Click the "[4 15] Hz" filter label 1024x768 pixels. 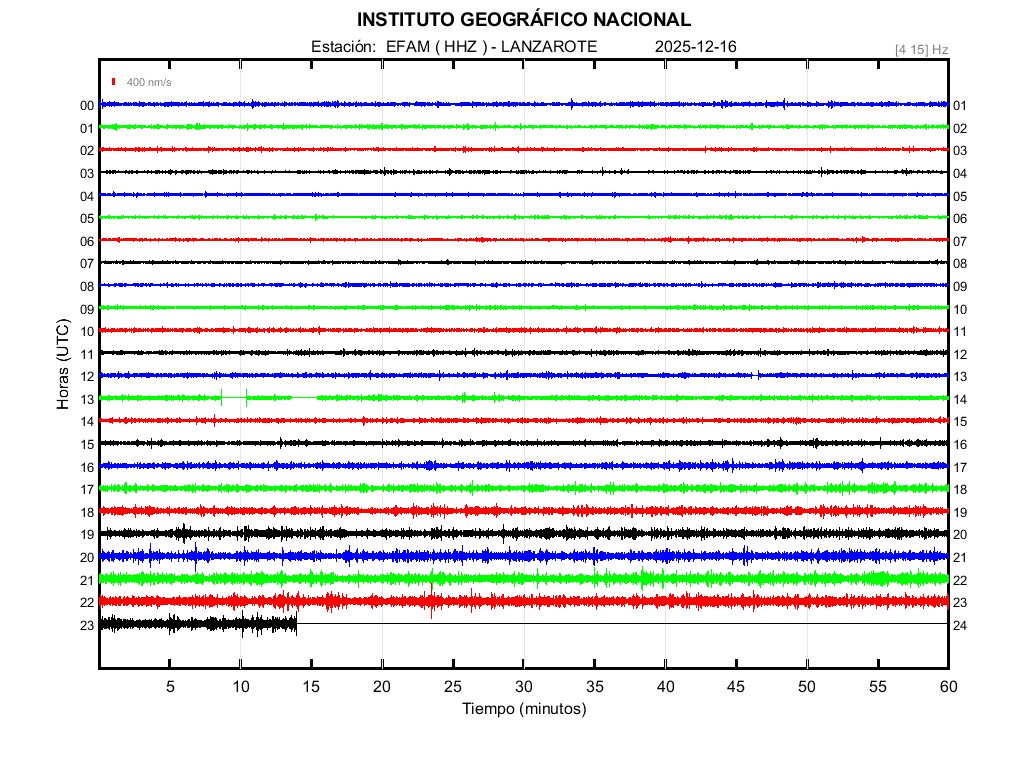pos(921,49)
